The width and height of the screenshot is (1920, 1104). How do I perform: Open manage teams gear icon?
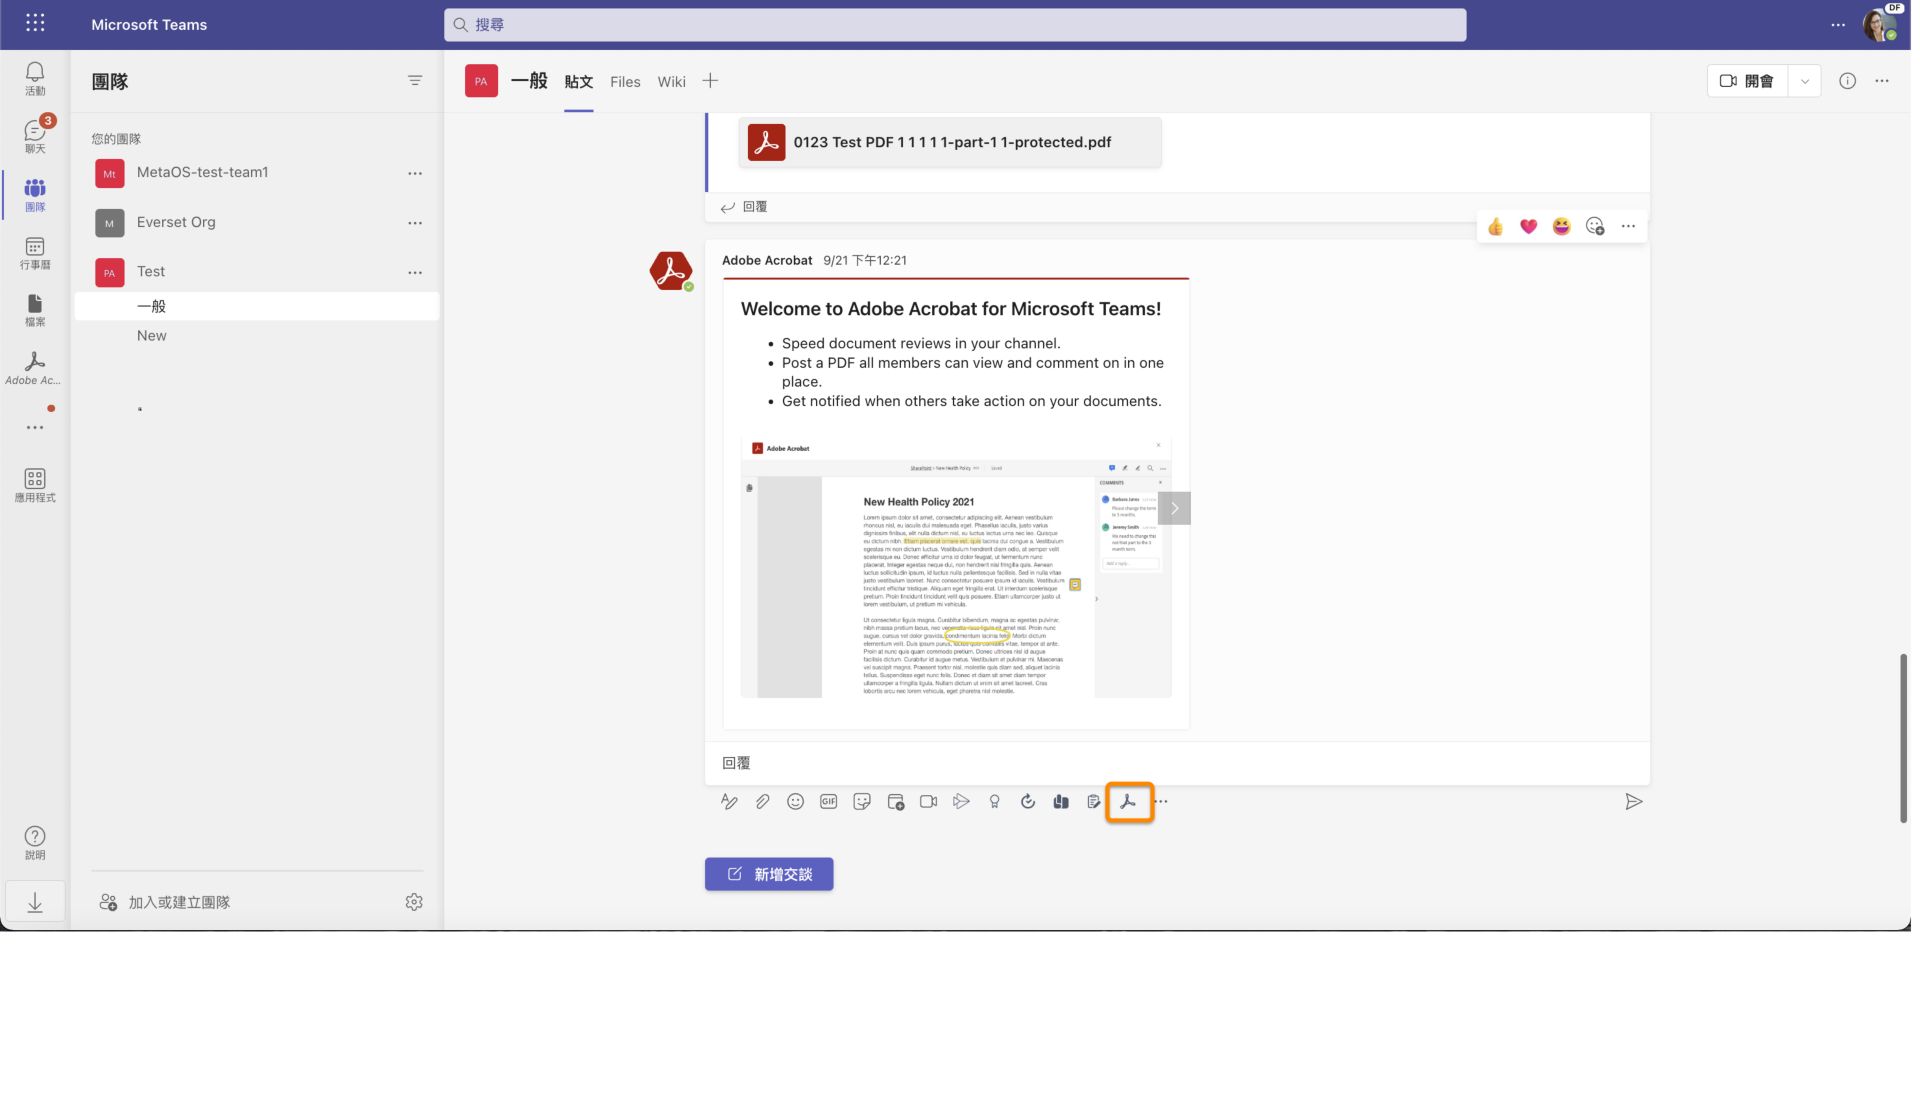414,902
